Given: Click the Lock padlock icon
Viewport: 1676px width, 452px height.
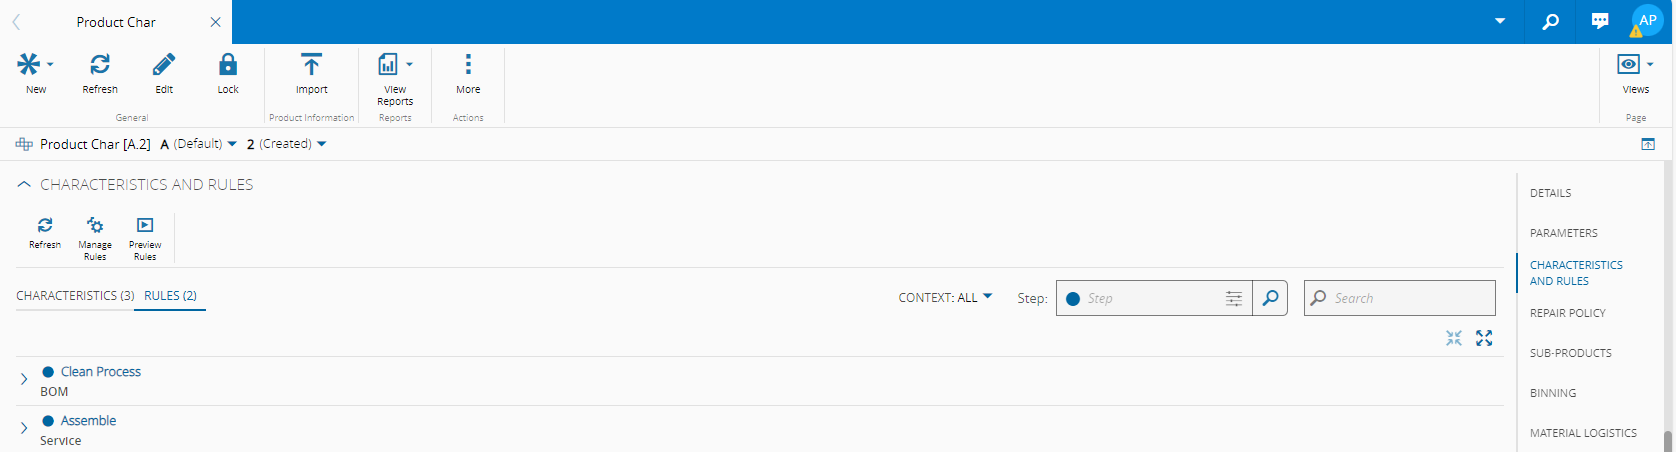Looking at the screenshot, I should click(228, 66).
